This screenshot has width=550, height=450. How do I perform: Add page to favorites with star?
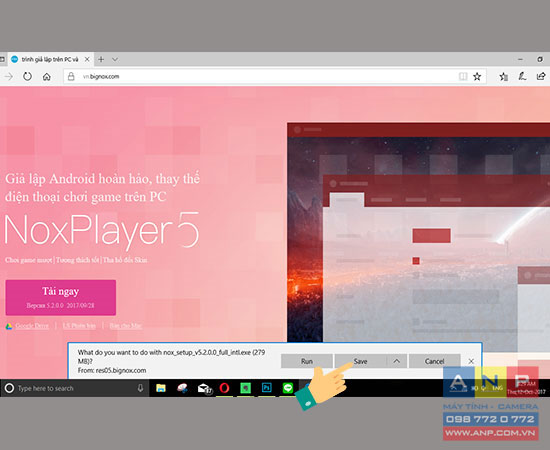(477, 76)
